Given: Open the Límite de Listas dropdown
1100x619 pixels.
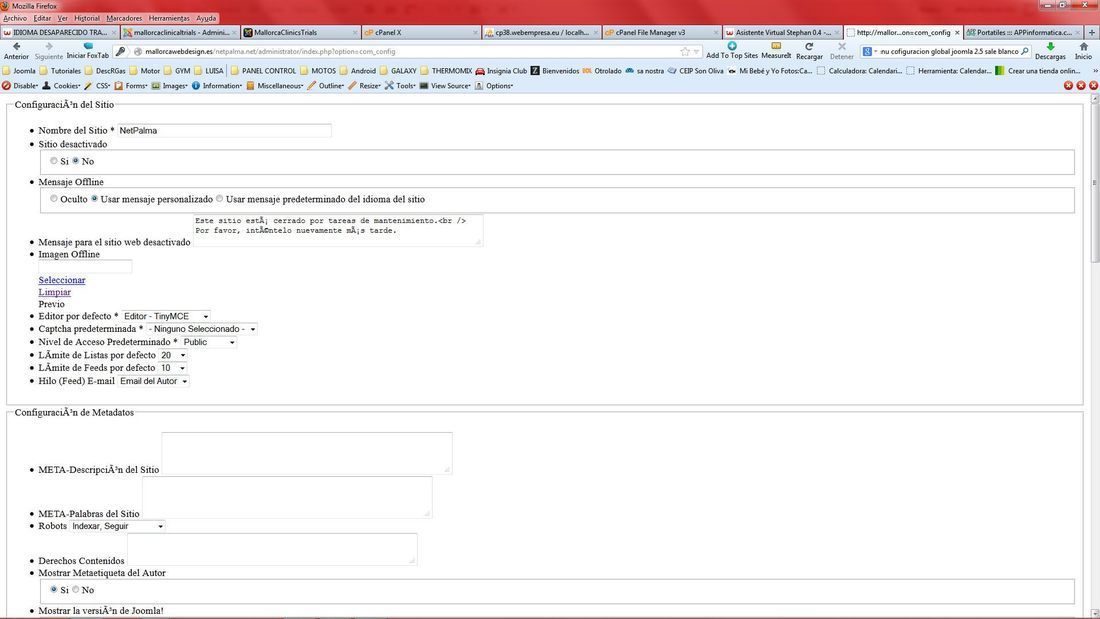Looking at the screenshot, I should (x=173, y=355).
